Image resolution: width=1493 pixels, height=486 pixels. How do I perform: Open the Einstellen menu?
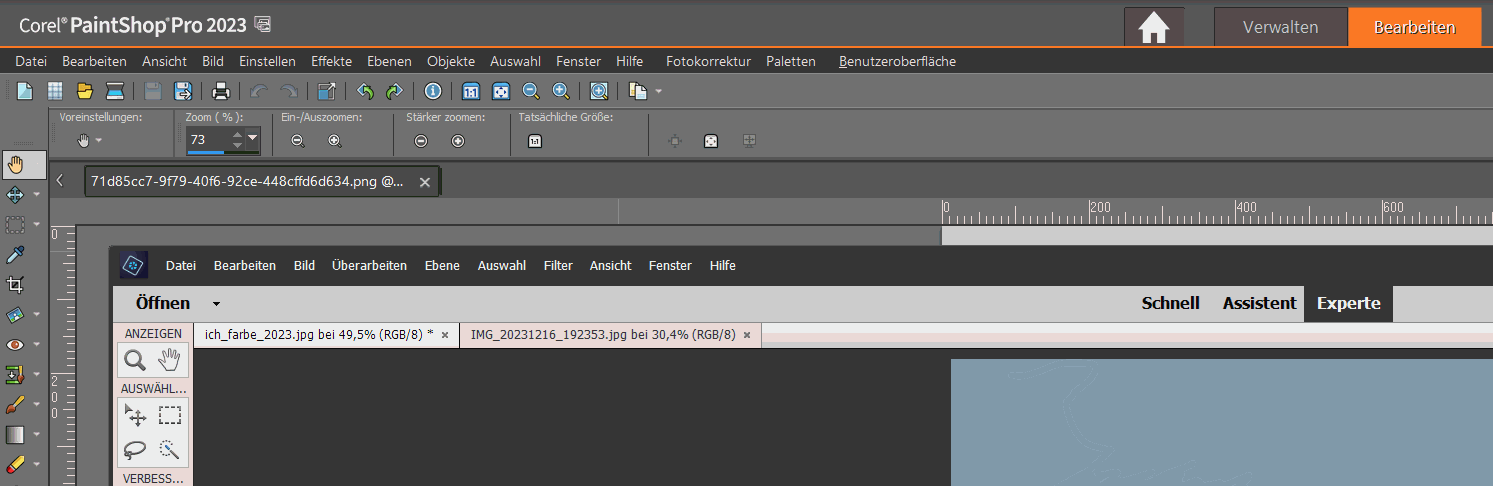[267, 61]
